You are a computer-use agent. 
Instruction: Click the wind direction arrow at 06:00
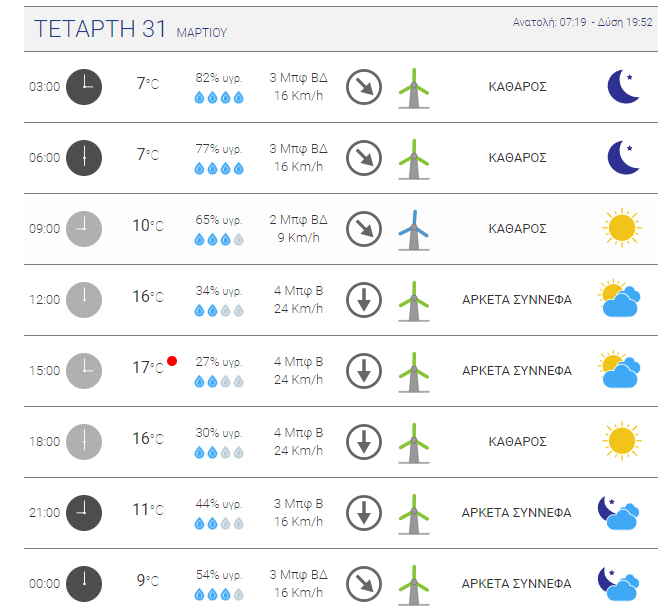click(364, 158)
